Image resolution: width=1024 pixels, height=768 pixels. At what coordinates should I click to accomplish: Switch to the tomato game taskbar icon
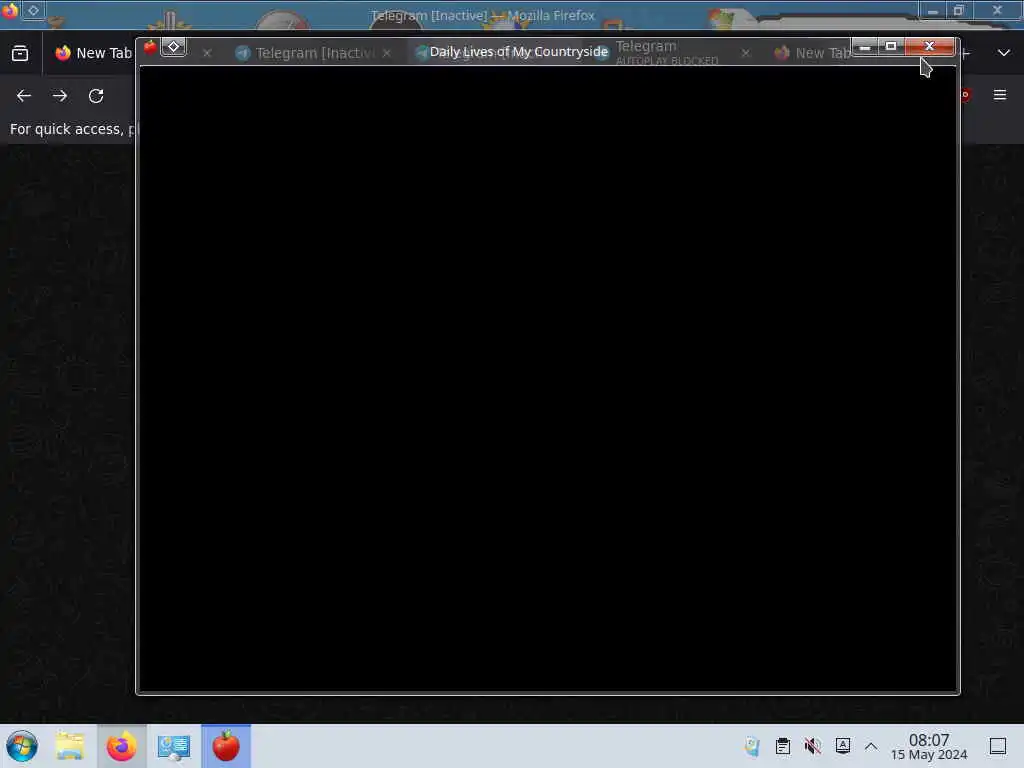click(x=226, y=746)
